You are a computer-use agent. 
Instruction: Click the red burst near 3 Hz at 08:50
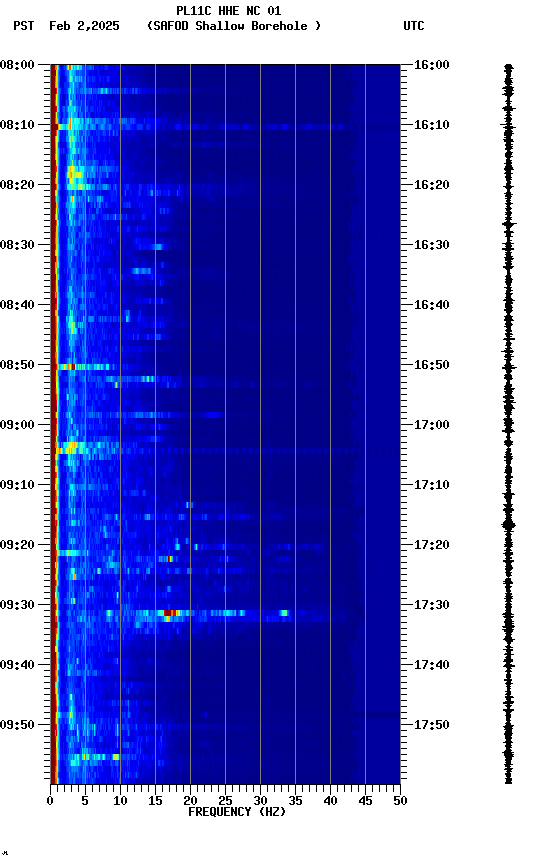[x=69, y=367]
